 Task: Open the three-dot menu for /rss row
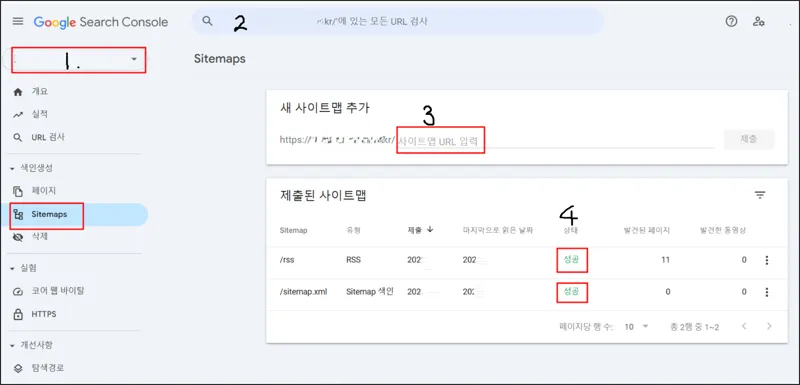[766, 261]
